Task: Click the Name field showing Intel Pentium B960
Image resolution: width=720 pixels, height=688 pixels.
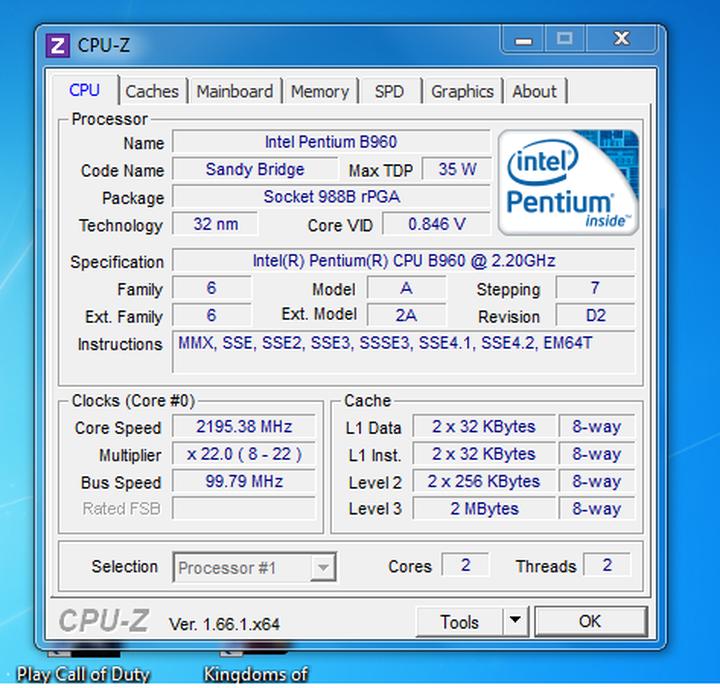Action: click(331, 142)
